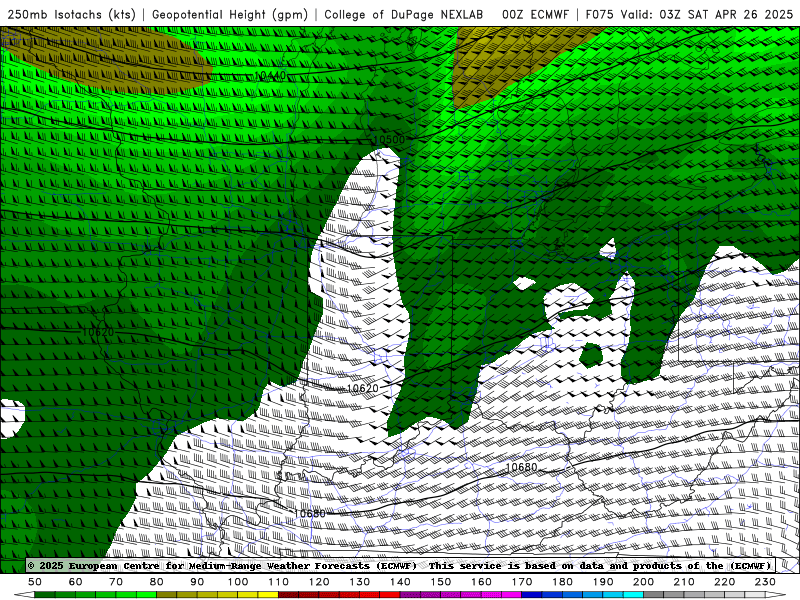The image size is (800, 600).
Task: Select the 'Geopotential Height (gpm)' header text
Action: coord(230,14)
